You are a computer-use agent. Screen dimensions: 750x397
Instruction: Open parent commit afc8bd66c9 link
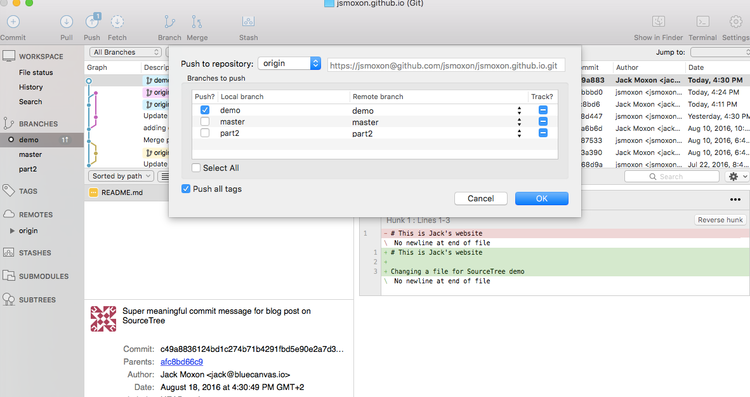click(181, 362)
